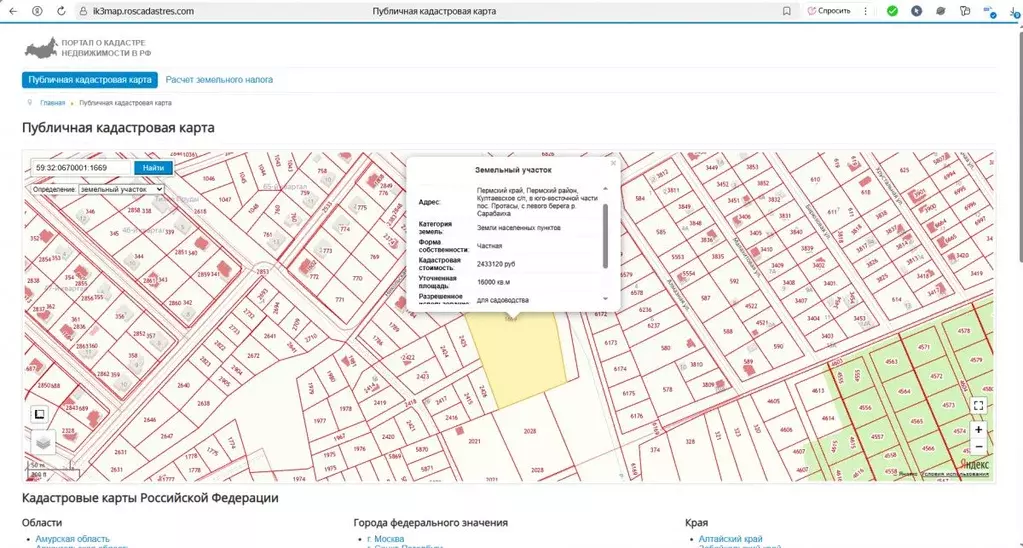Click the Кадастровая стоимость value 2433120 руб
This screenshot has width=1023, height=548.
(496, 264)
